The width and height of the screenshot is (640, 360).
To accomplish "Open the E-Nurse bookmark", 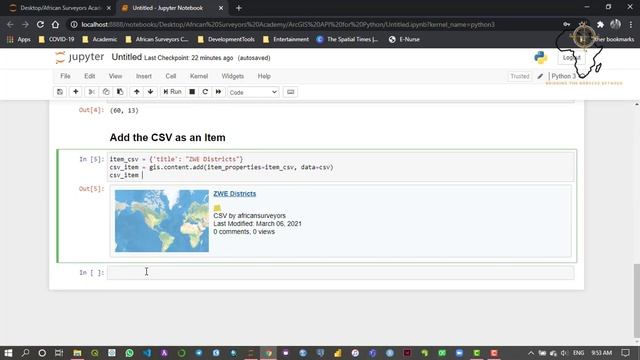I will coord(404,39).
